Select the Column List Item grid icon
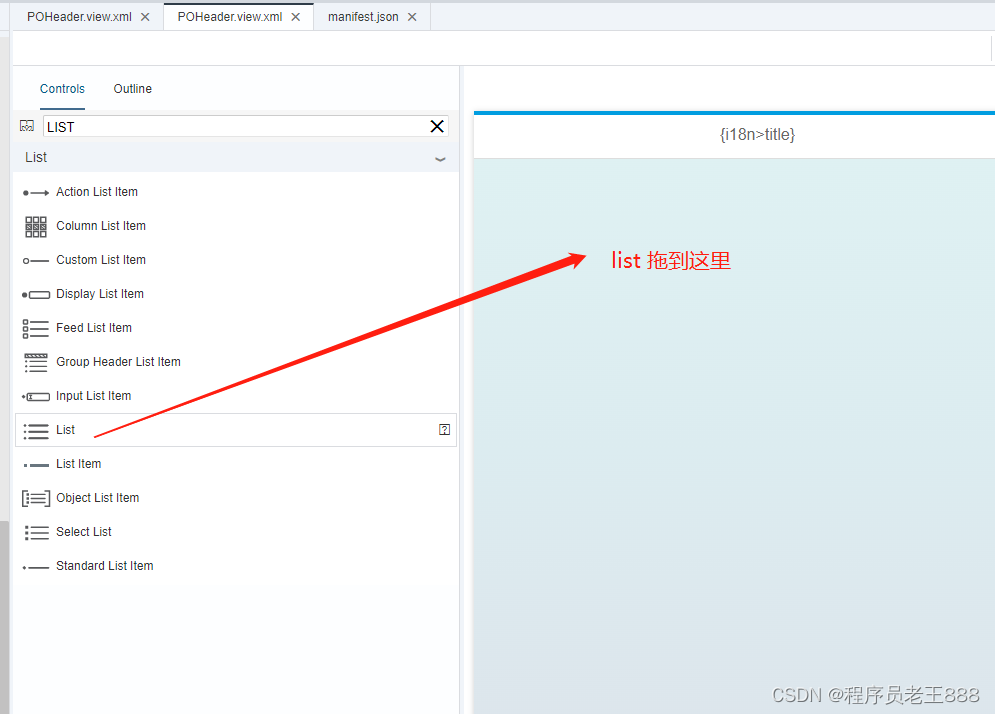The height and width of the screenshot is (714, 995). point(36,227)
